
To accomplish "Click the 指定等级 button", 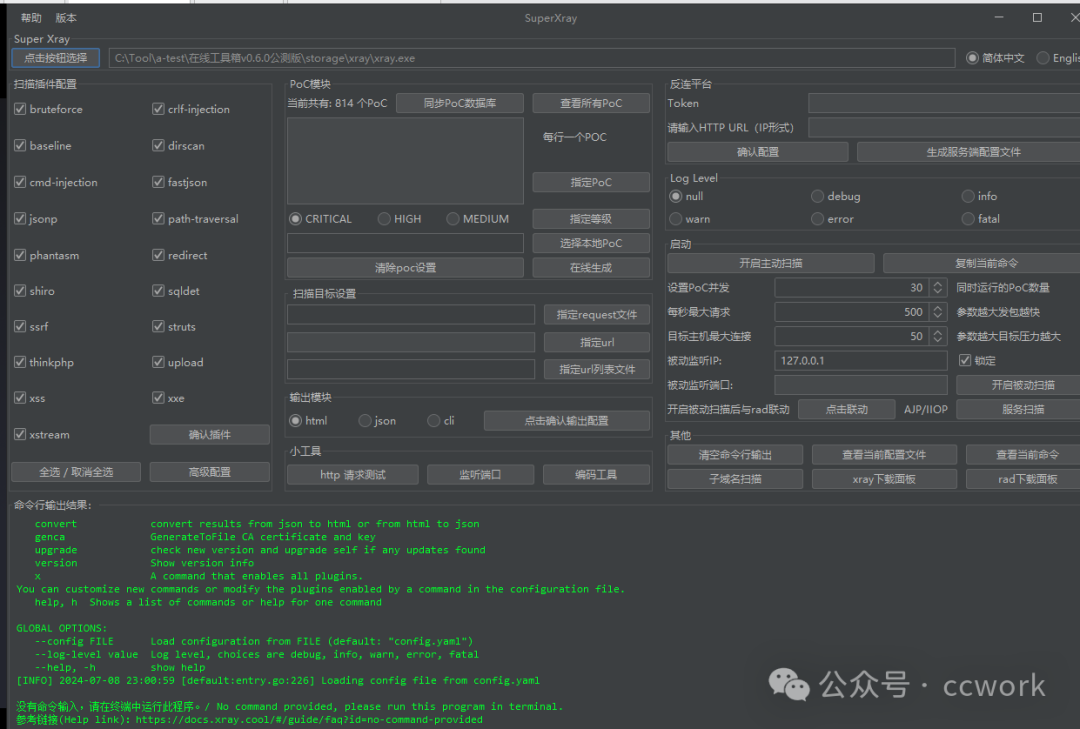I will 591,218.
